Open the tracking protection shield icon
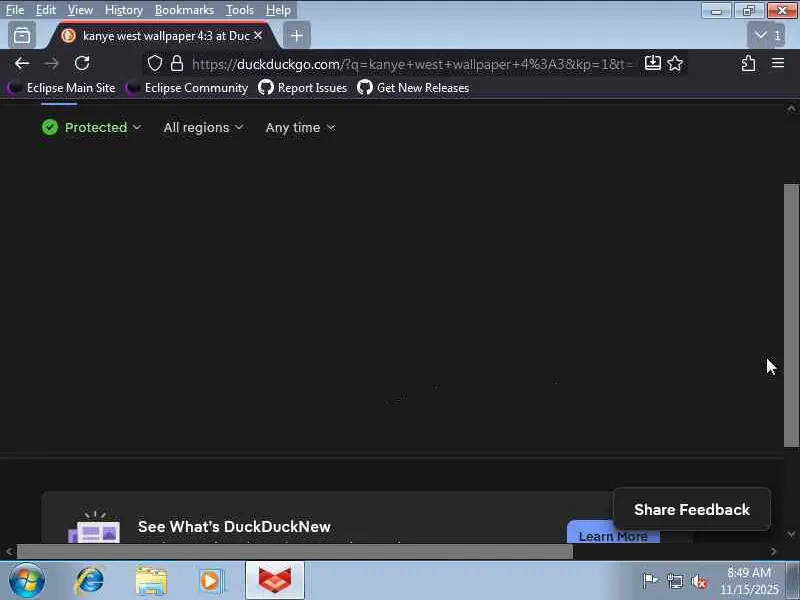The image size is (800, 600). [x=155, y=63]
